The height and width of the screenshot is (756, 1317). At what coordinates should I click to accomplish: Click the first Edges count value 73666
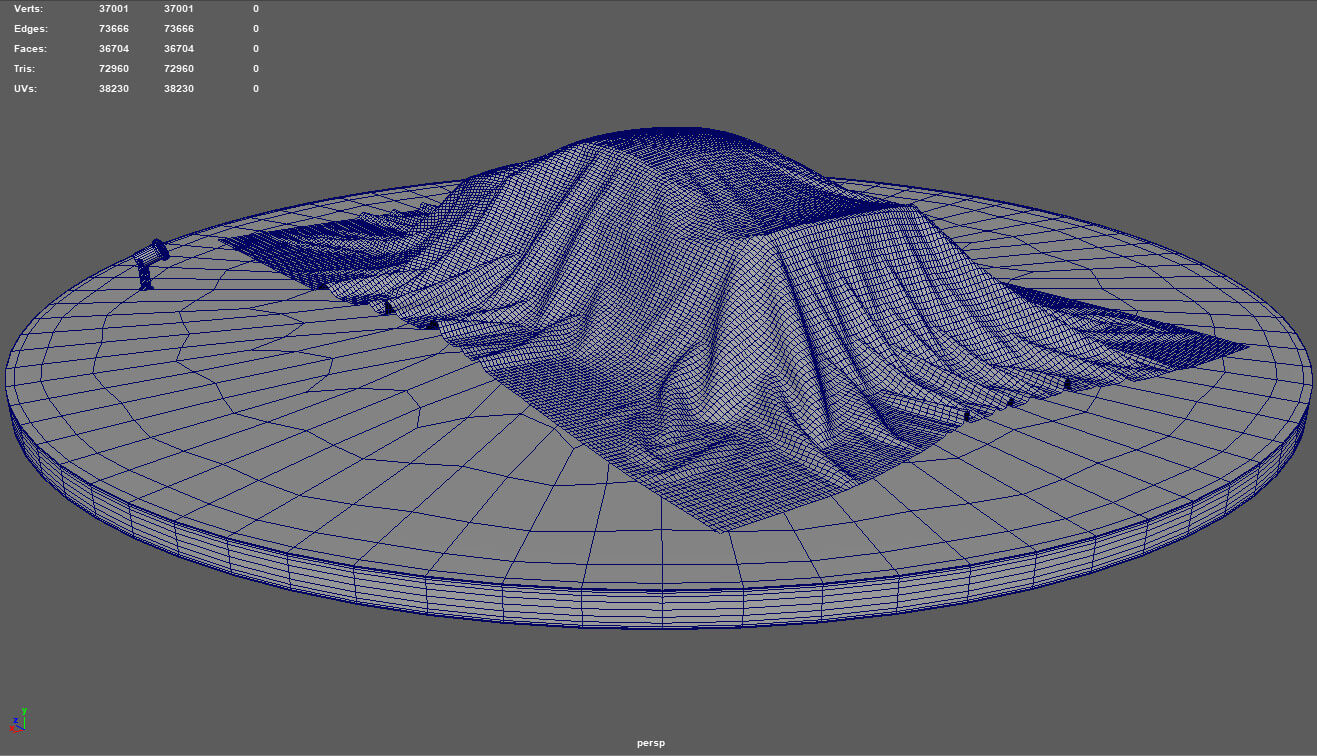[x=114, y=29]
